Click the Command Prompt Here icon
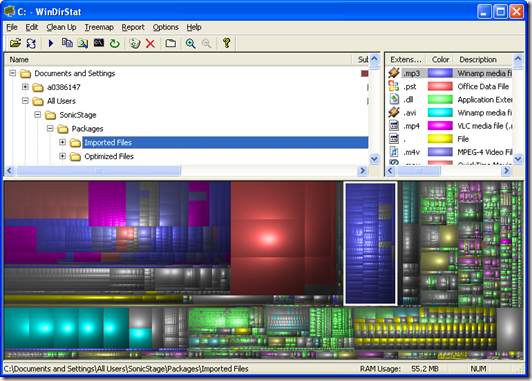The width and height of the screenshot is (532, 381). [99, 43]
